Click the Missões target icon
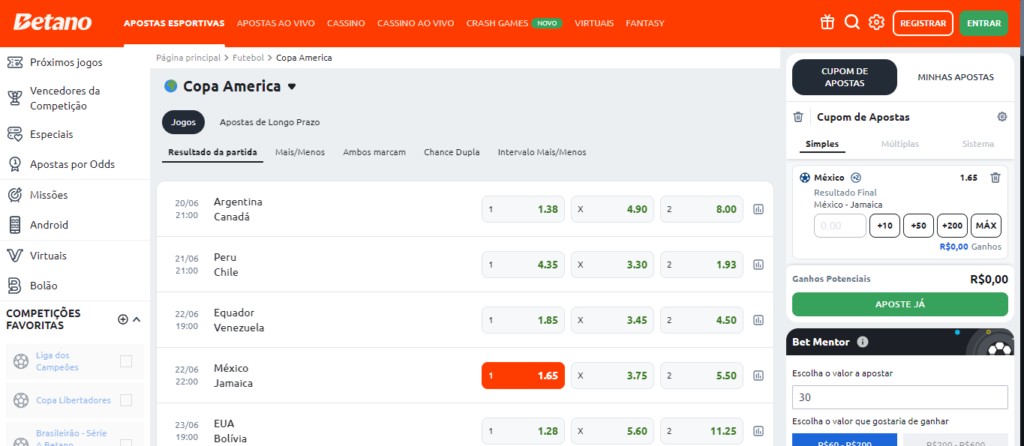Image resolution: width=1024 pixels, height=446 pixels. tap(14, 195)
